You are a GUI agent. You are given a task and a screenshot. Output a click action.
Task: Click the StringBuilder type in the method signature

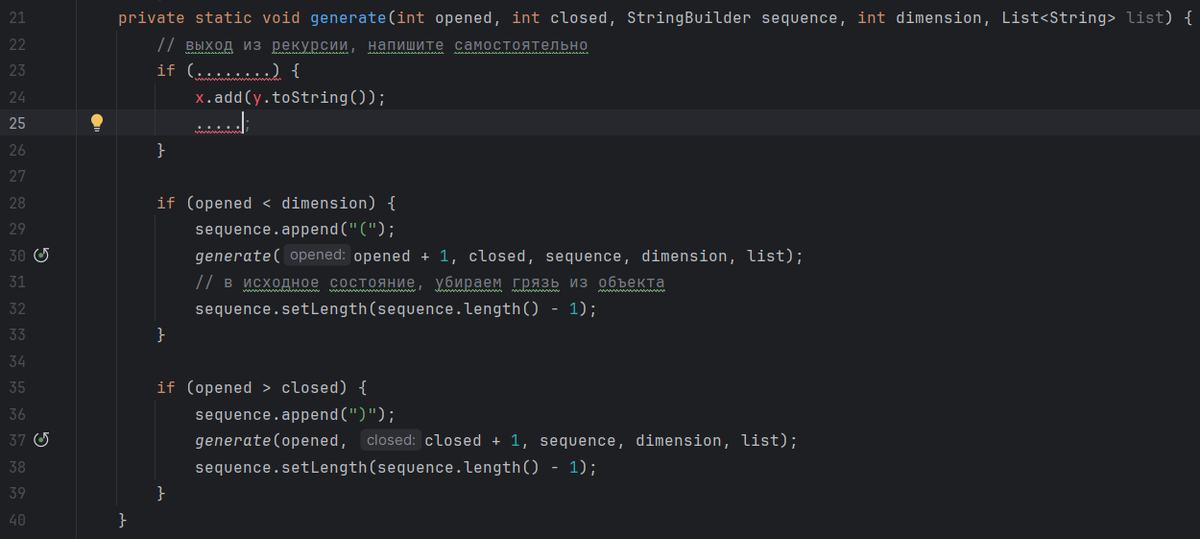(689, 18)
